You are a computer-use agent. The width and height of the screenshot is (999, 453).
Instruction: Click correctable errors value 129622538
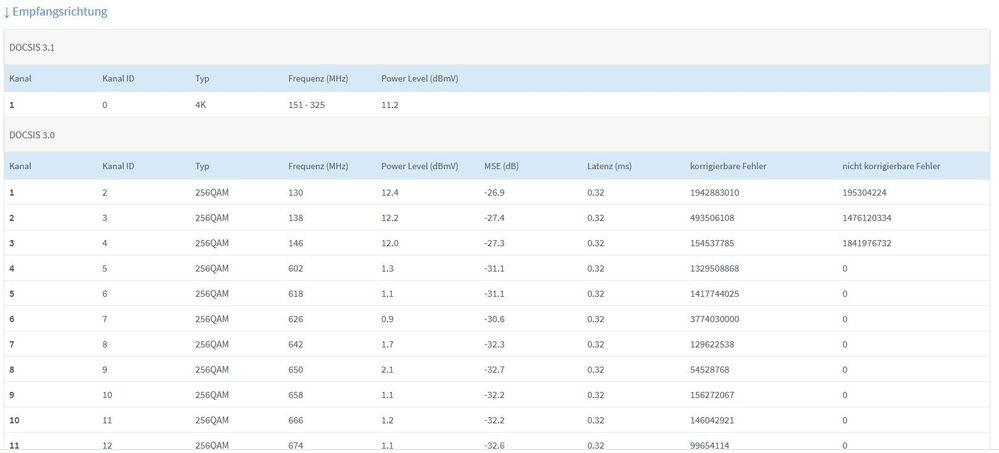[712, 345]
